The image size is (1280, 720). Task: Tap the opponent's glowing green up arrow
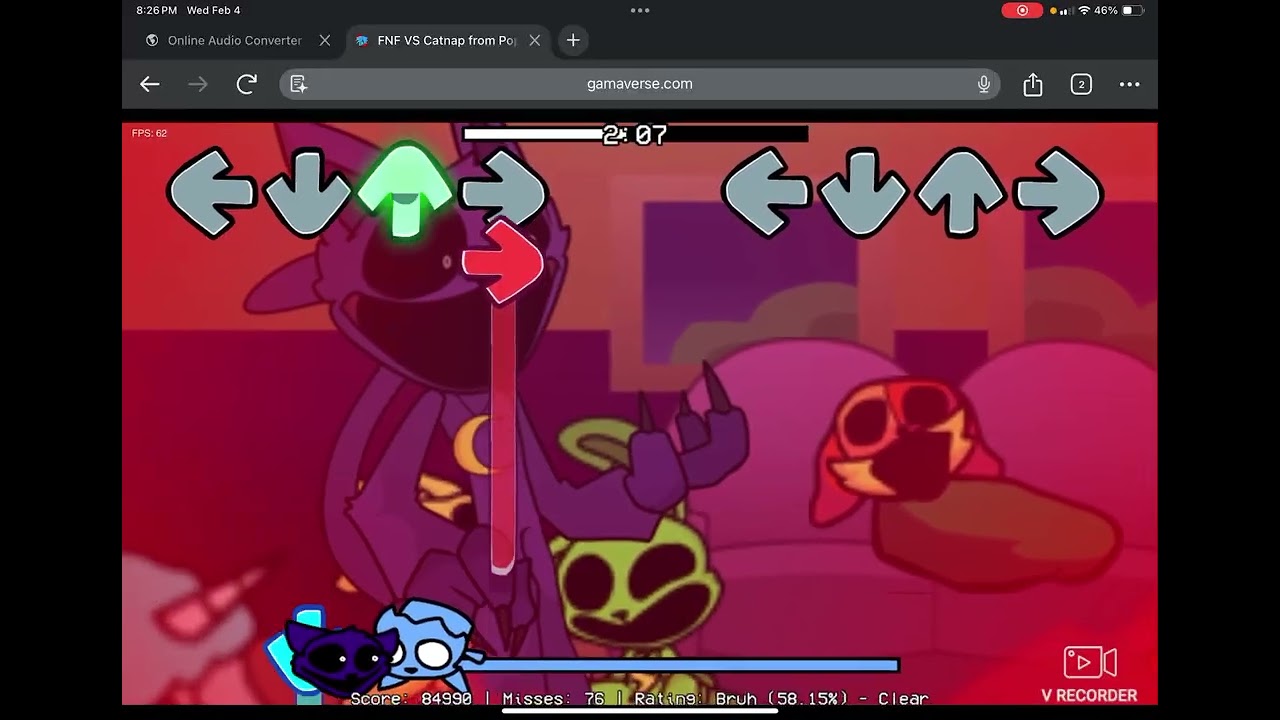405,190
